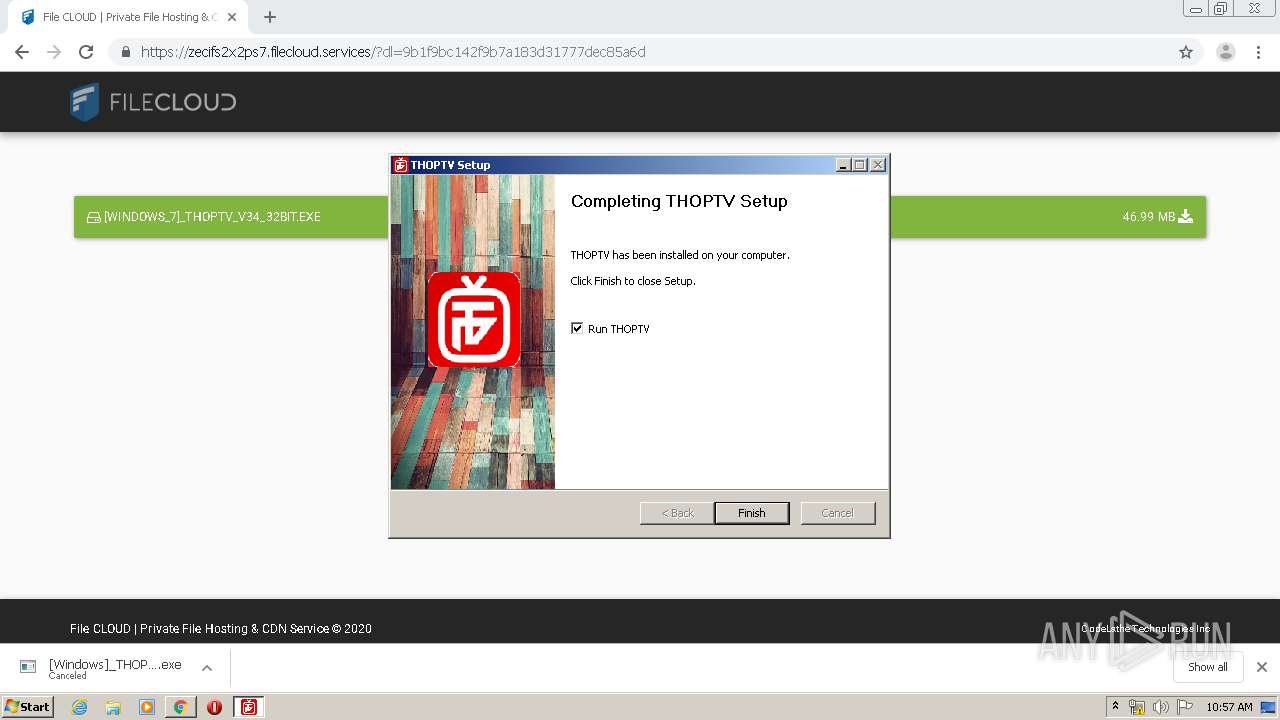This screenshot has width=1280, height=720.
Task: Click the red Opera taskbar icon
Action: pyautogui.click(x=214, y=707)
